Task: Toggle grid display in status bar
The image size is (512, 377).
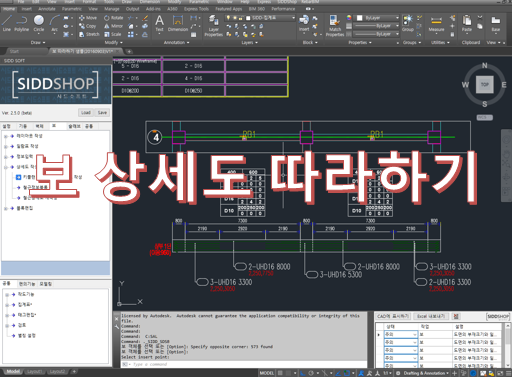Action: tap(280, 373)
